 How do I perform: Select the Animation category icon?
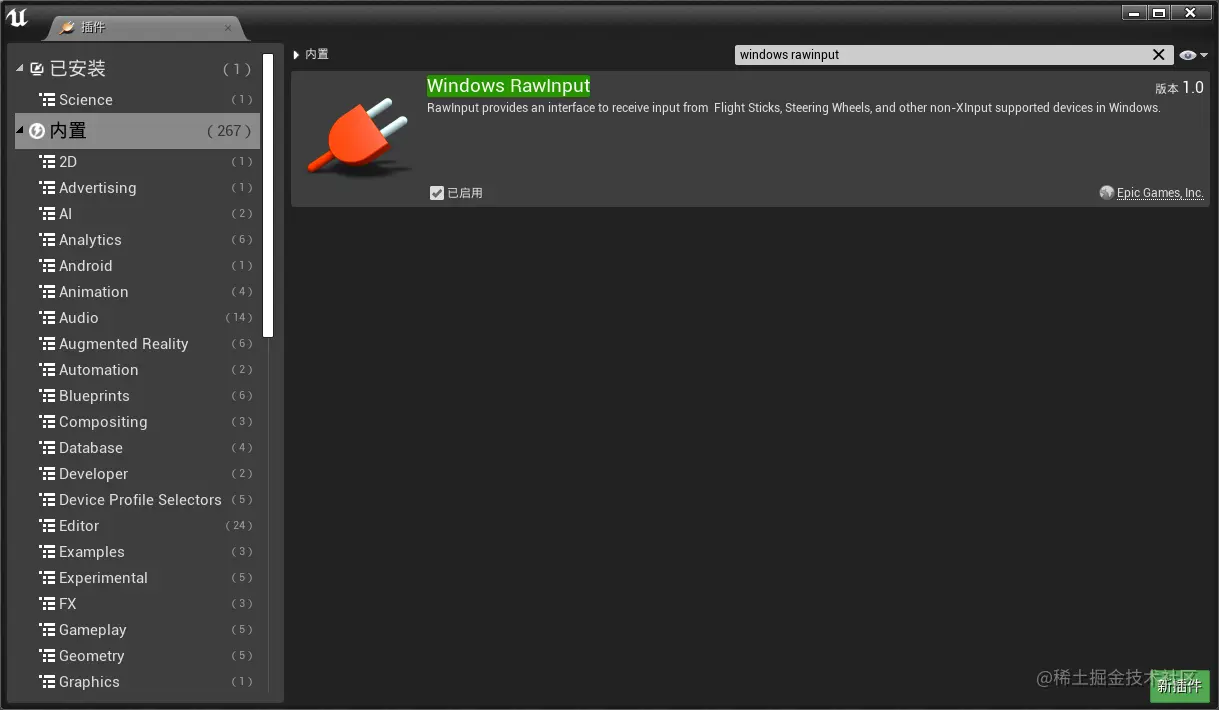click(x=47, y=291)
